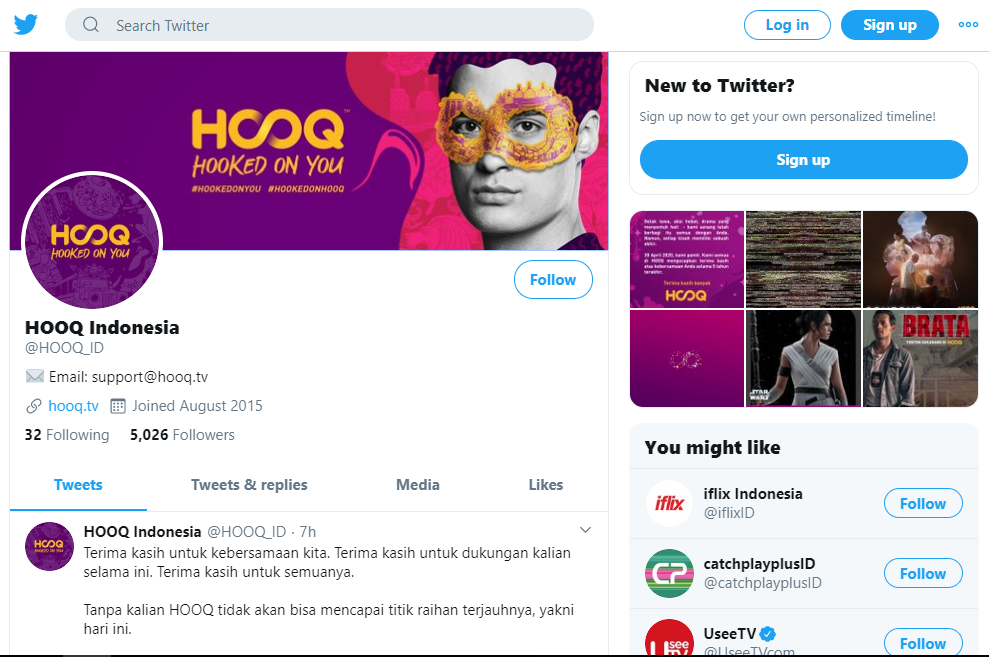This screenshot has width=989, height=657.
Task: Click the search magnifier icon
Action: point(91,24)
